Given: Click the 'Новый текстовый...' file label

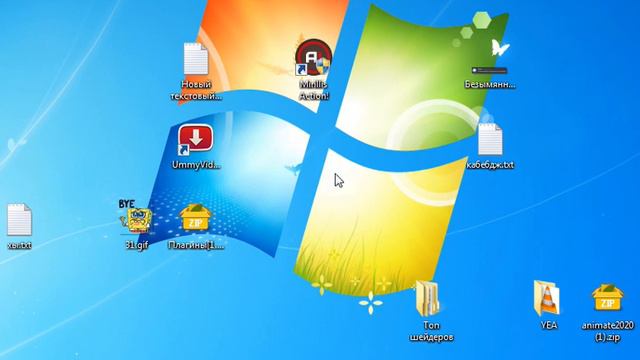Looking at the screenshot, I should pos(196,90).
